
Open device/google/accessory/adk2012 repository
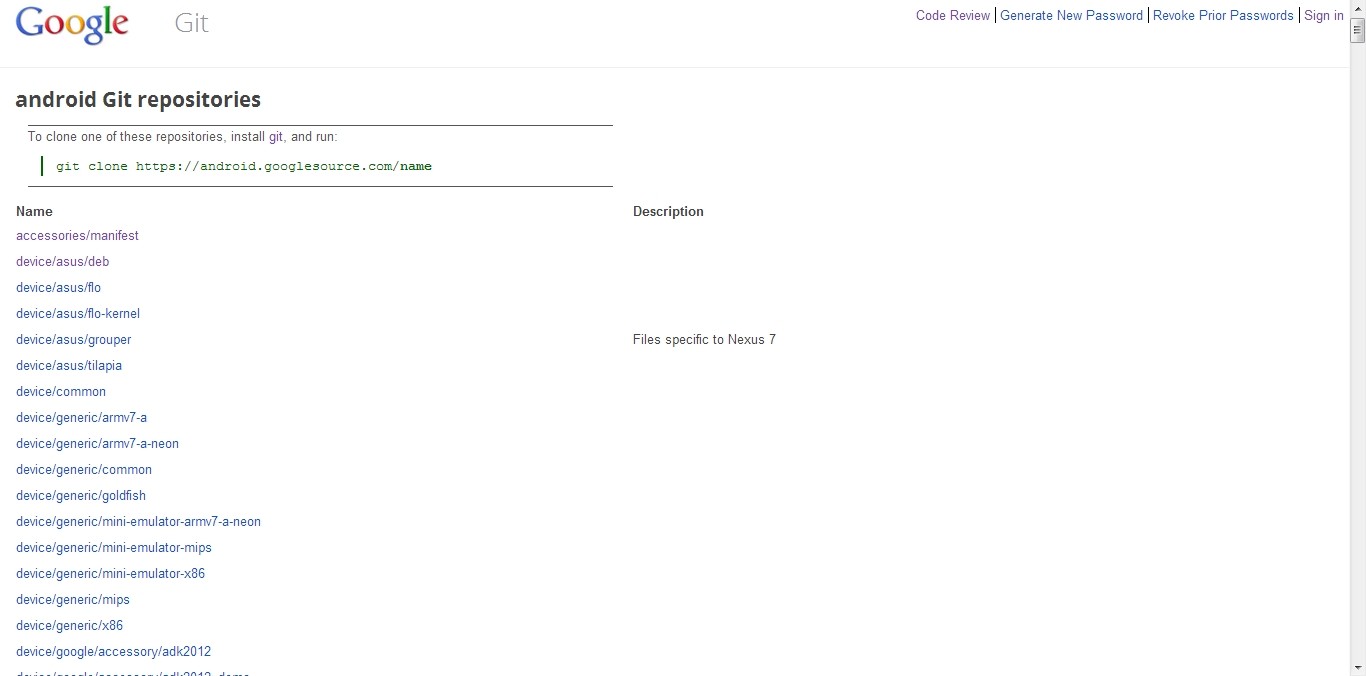point(113,652)
